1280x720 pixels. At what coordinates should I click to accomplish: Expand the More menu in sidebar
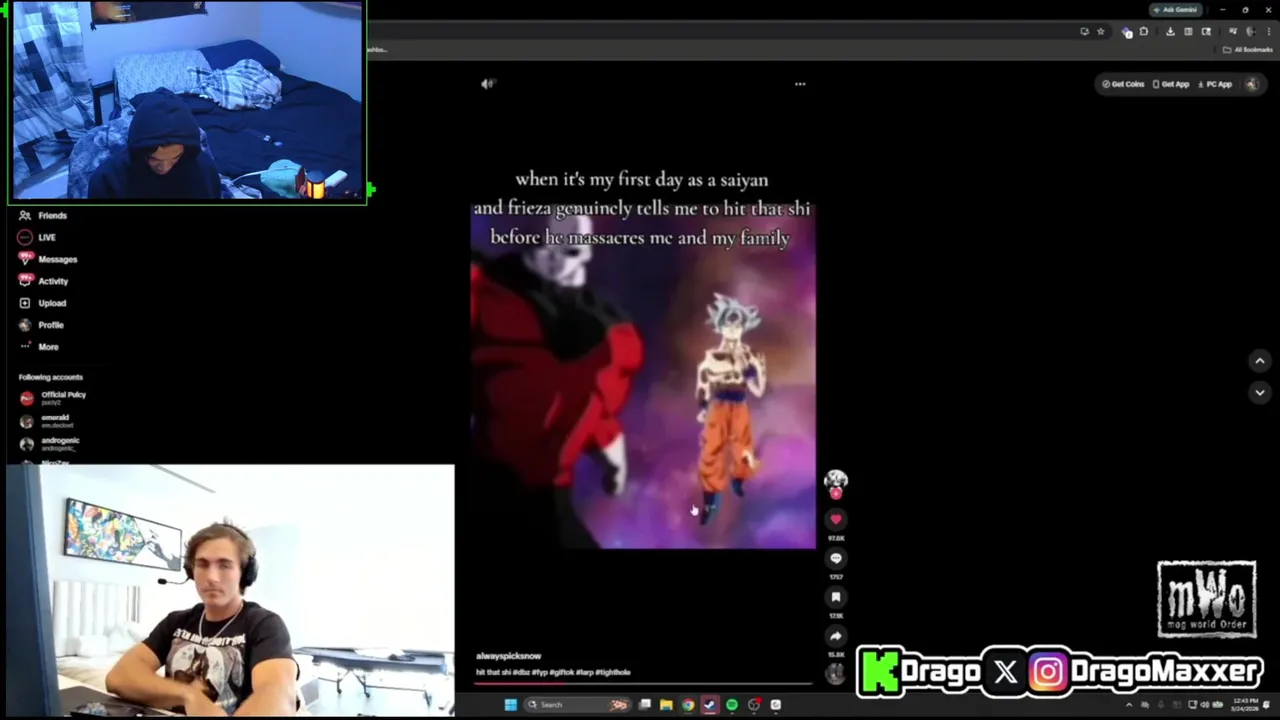pos(39,347)
